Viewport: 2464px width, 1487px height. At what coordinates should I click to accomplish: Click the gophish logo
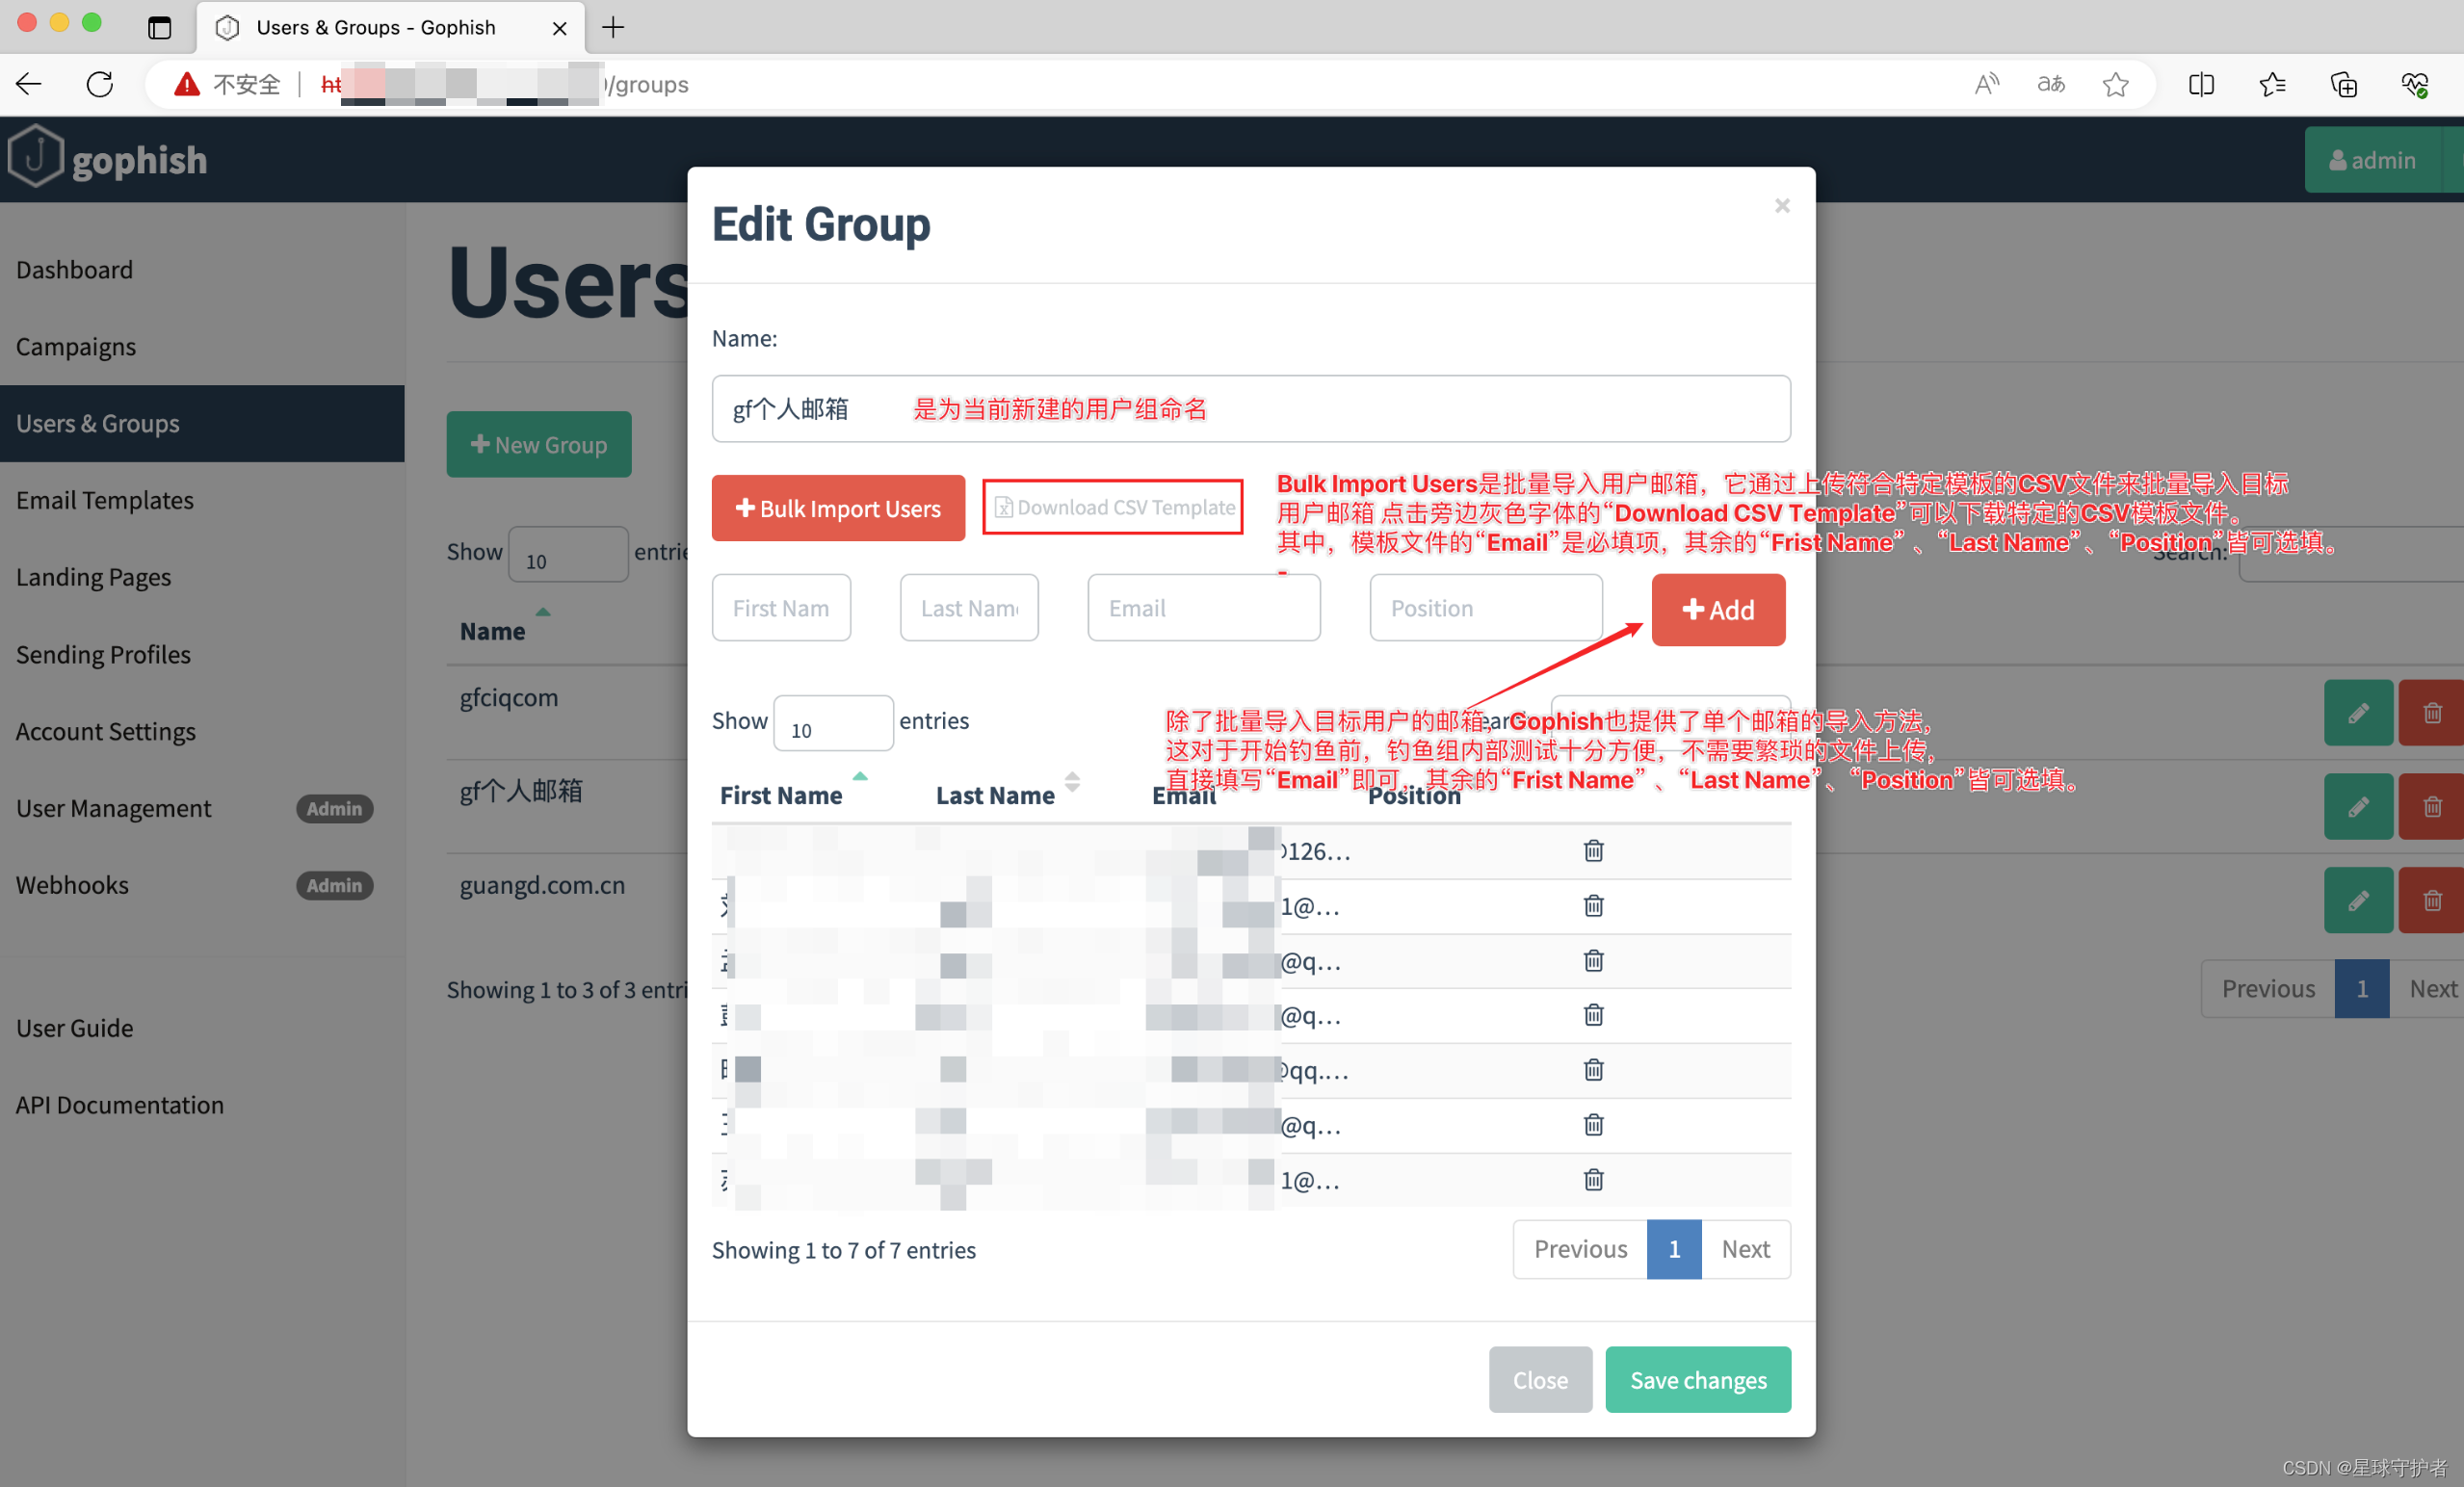[x=107, y=158]
